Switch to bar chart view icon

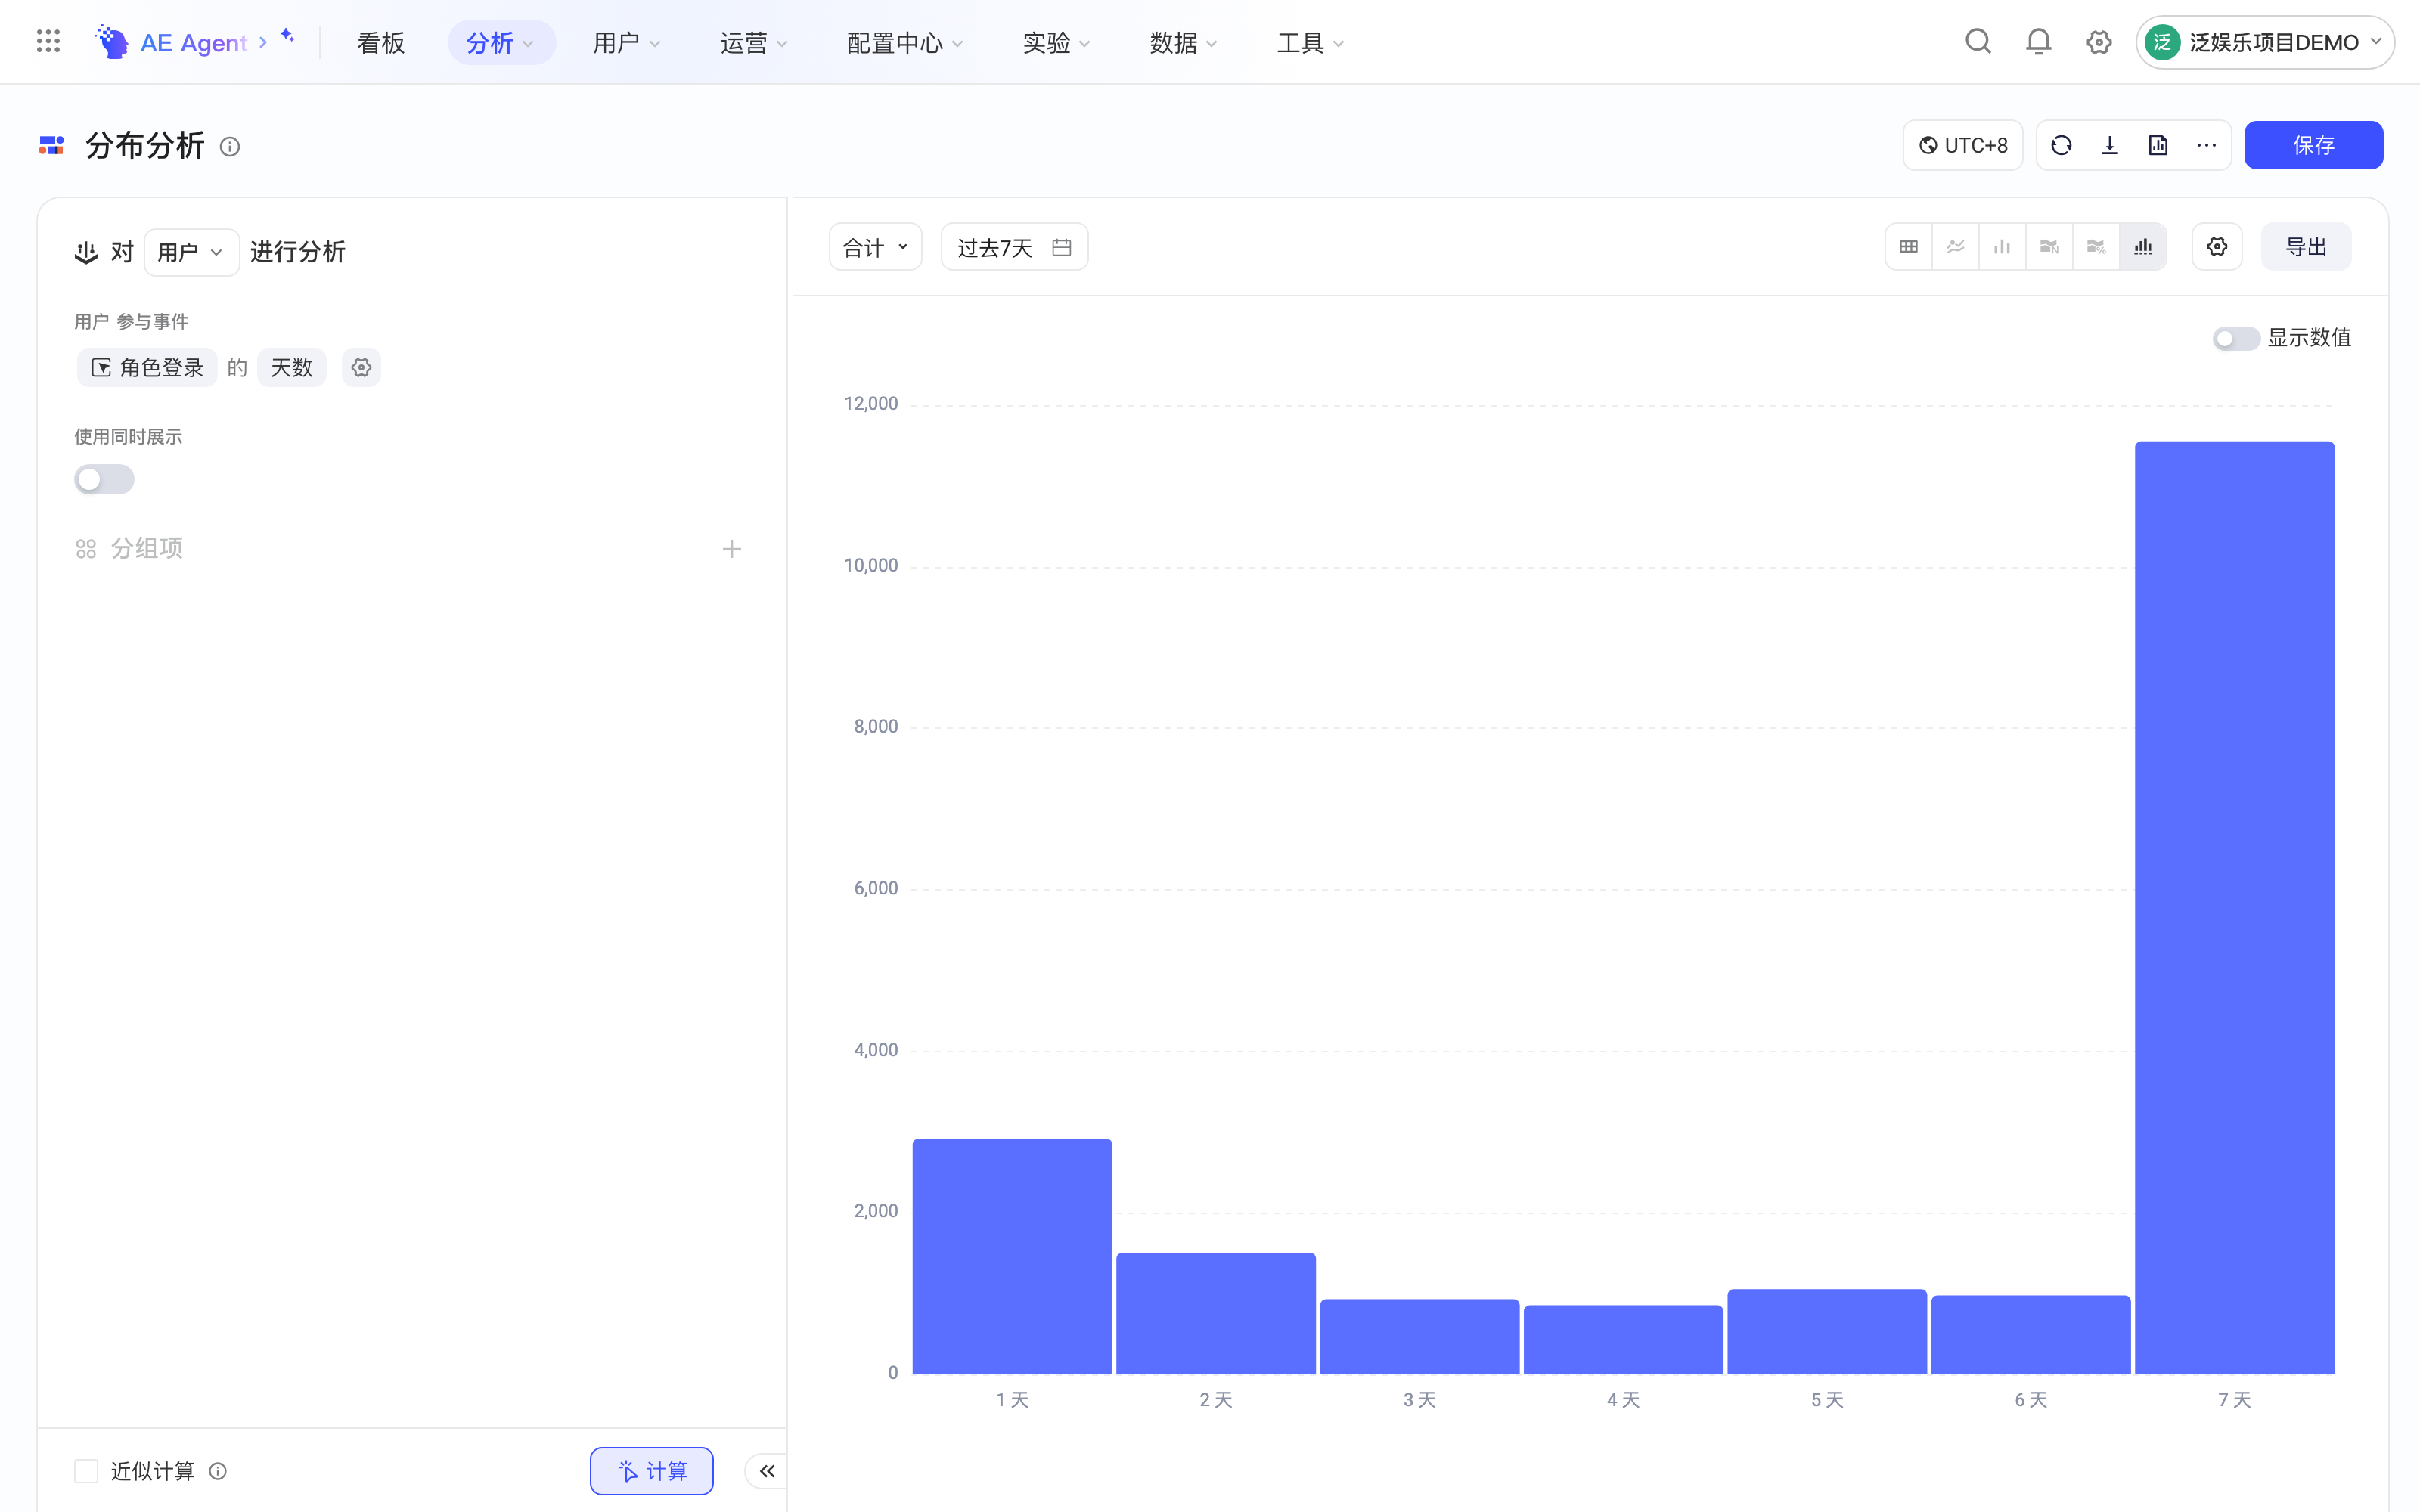coord(2002,247)
